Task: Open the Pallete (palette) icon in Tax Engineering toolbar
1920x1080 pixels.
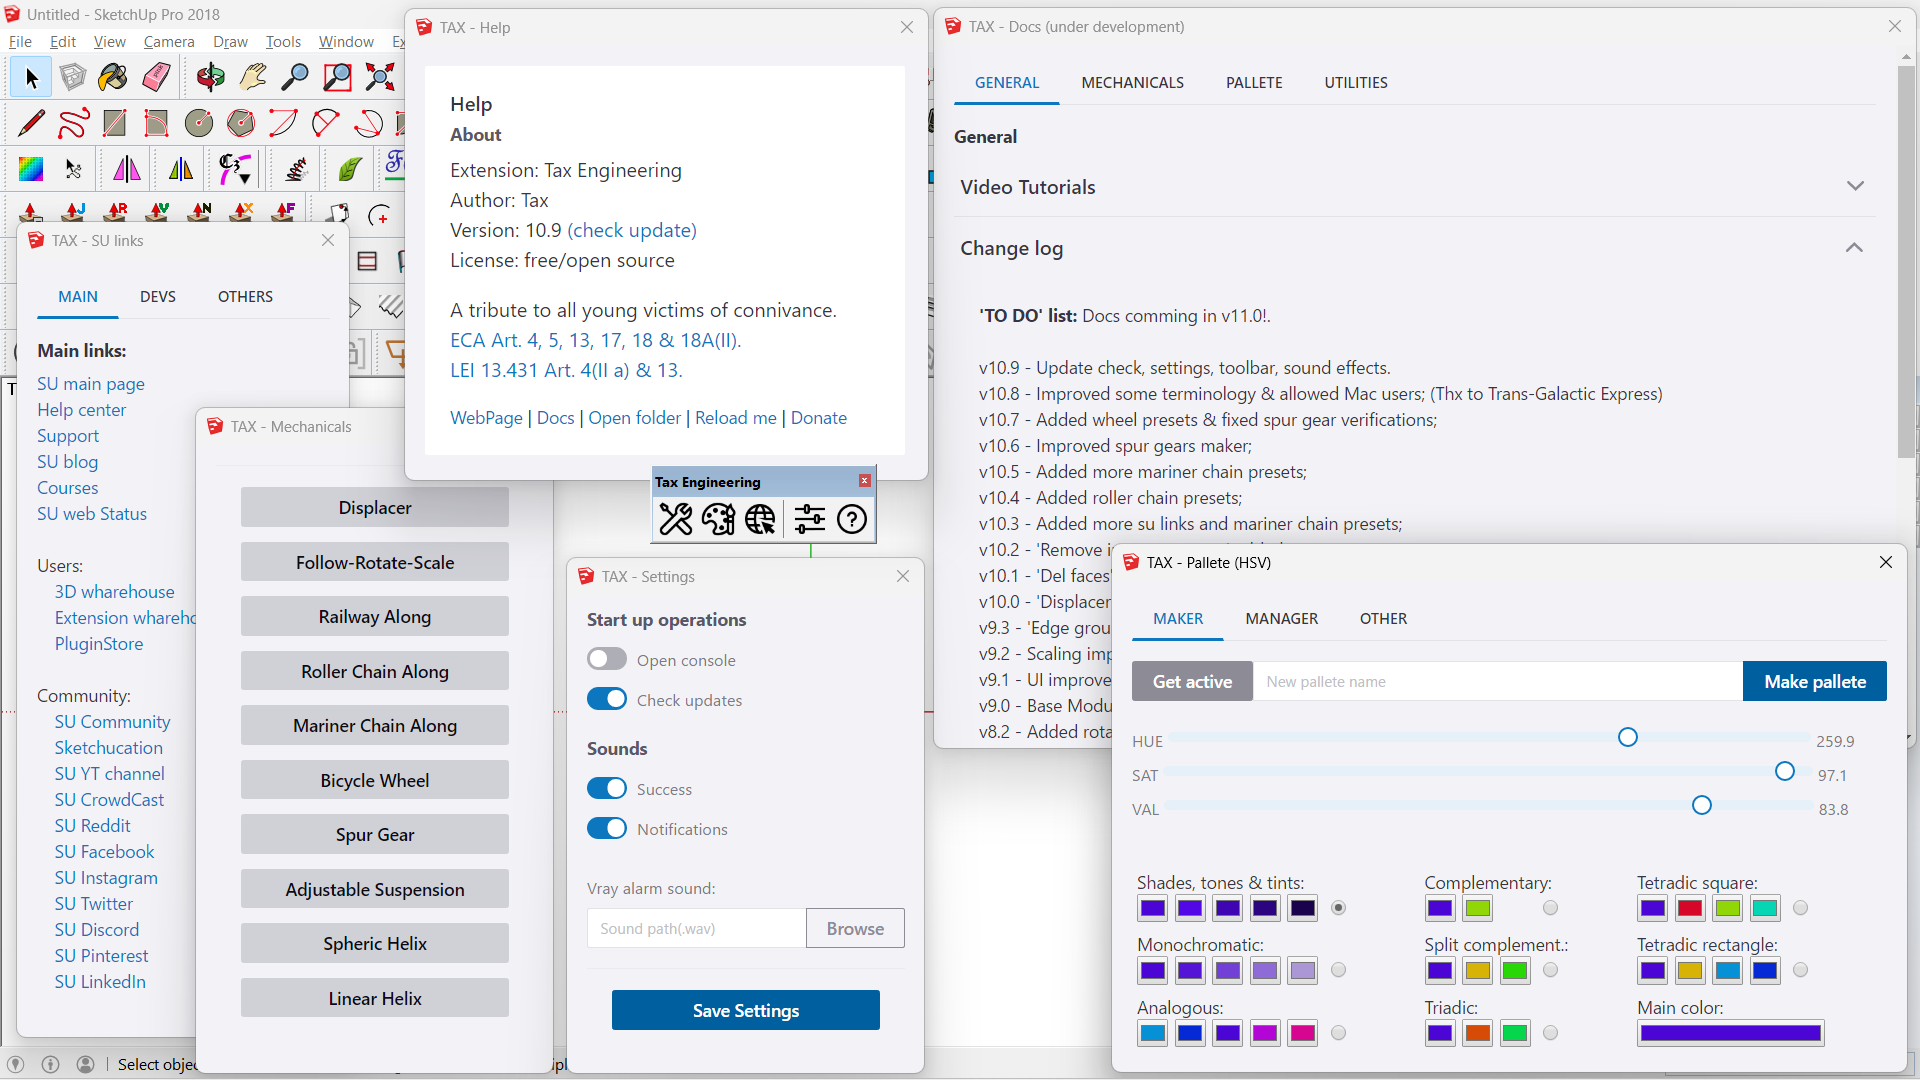Action: [x=718, y=519]
